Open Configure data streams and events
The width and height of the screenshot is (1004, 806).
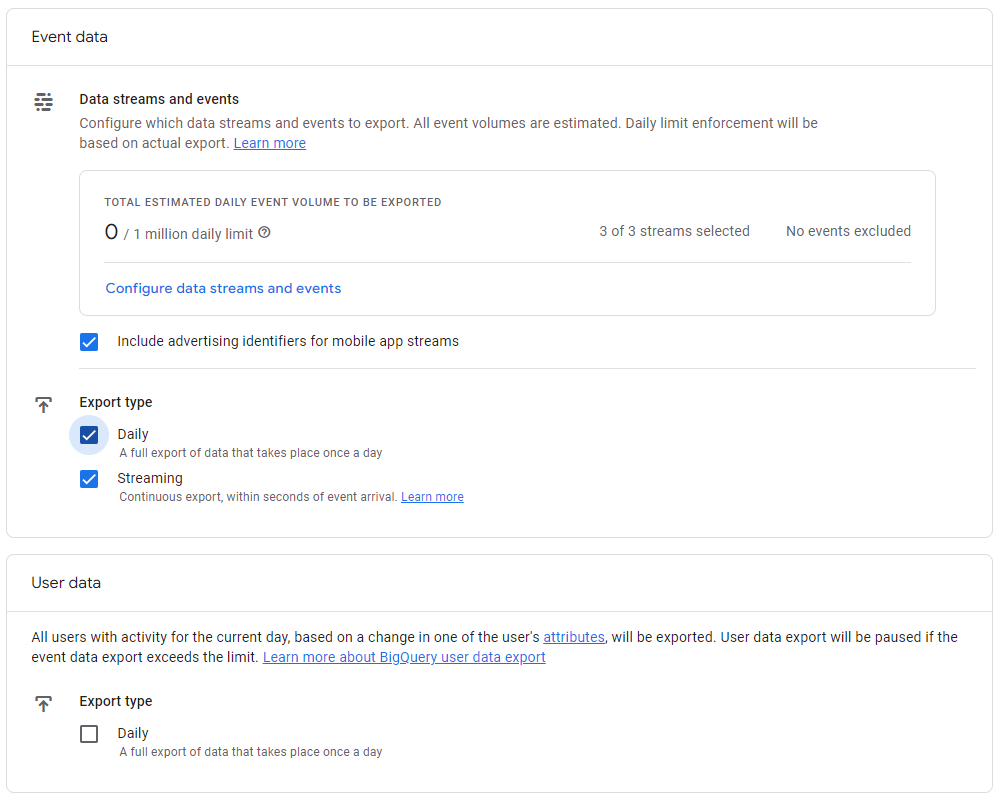(x=223, y=288)
